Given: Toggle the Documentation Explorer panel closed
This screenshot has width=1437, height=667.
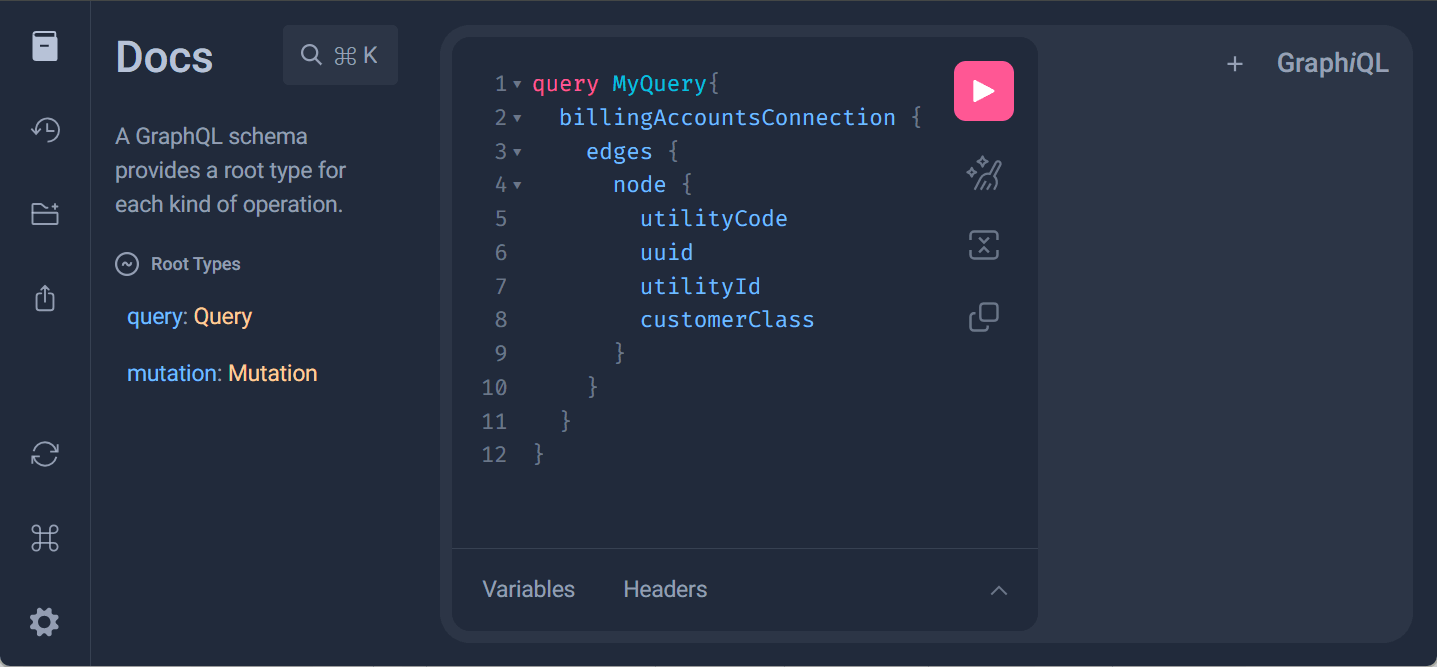Looking at the screenshot, I should click(44, 45).
